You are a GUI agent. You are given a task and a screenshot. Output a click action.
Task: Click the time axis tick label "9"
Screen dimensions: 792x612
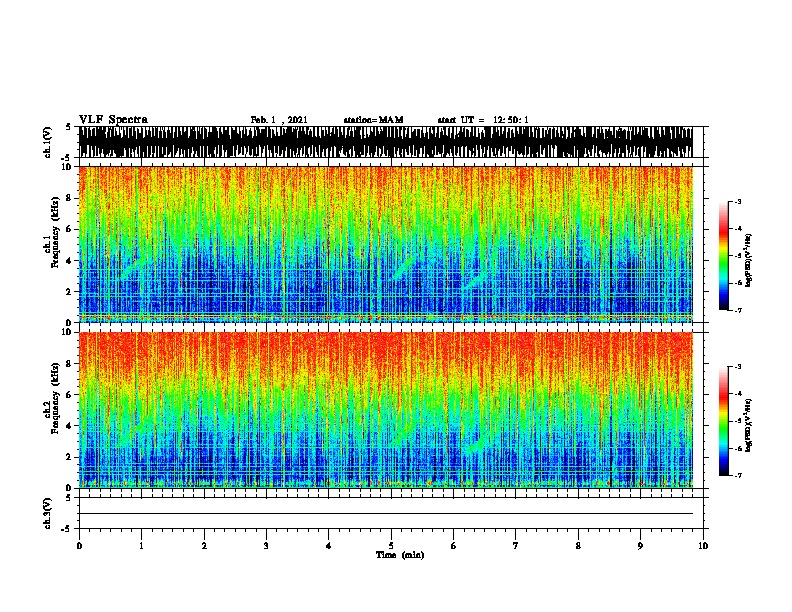[x=640, y=546]
